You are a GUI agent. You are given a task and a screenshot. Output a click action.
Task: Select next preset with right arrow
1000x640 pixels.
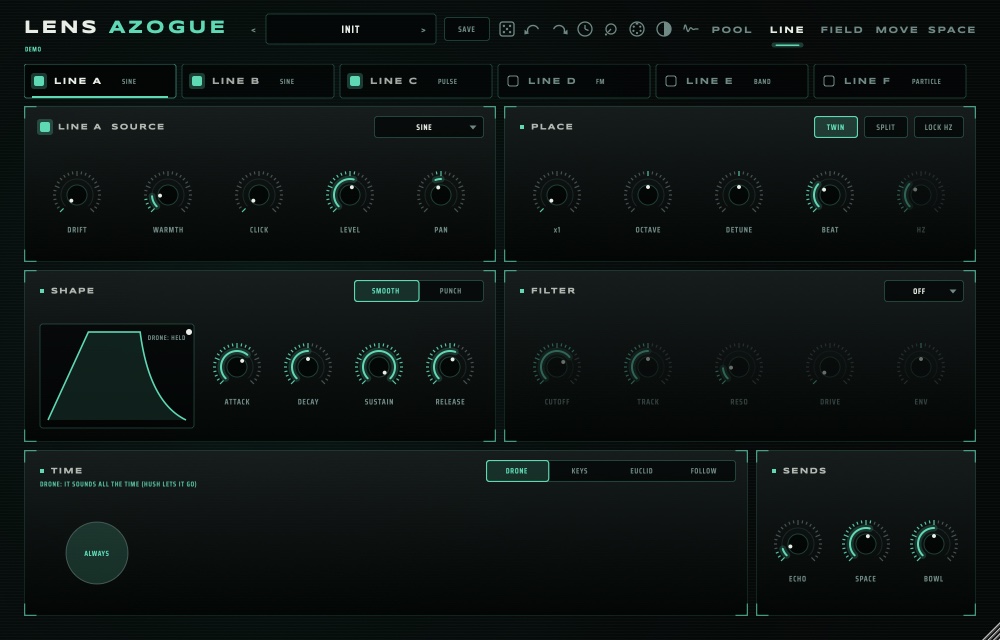point(423,30)
